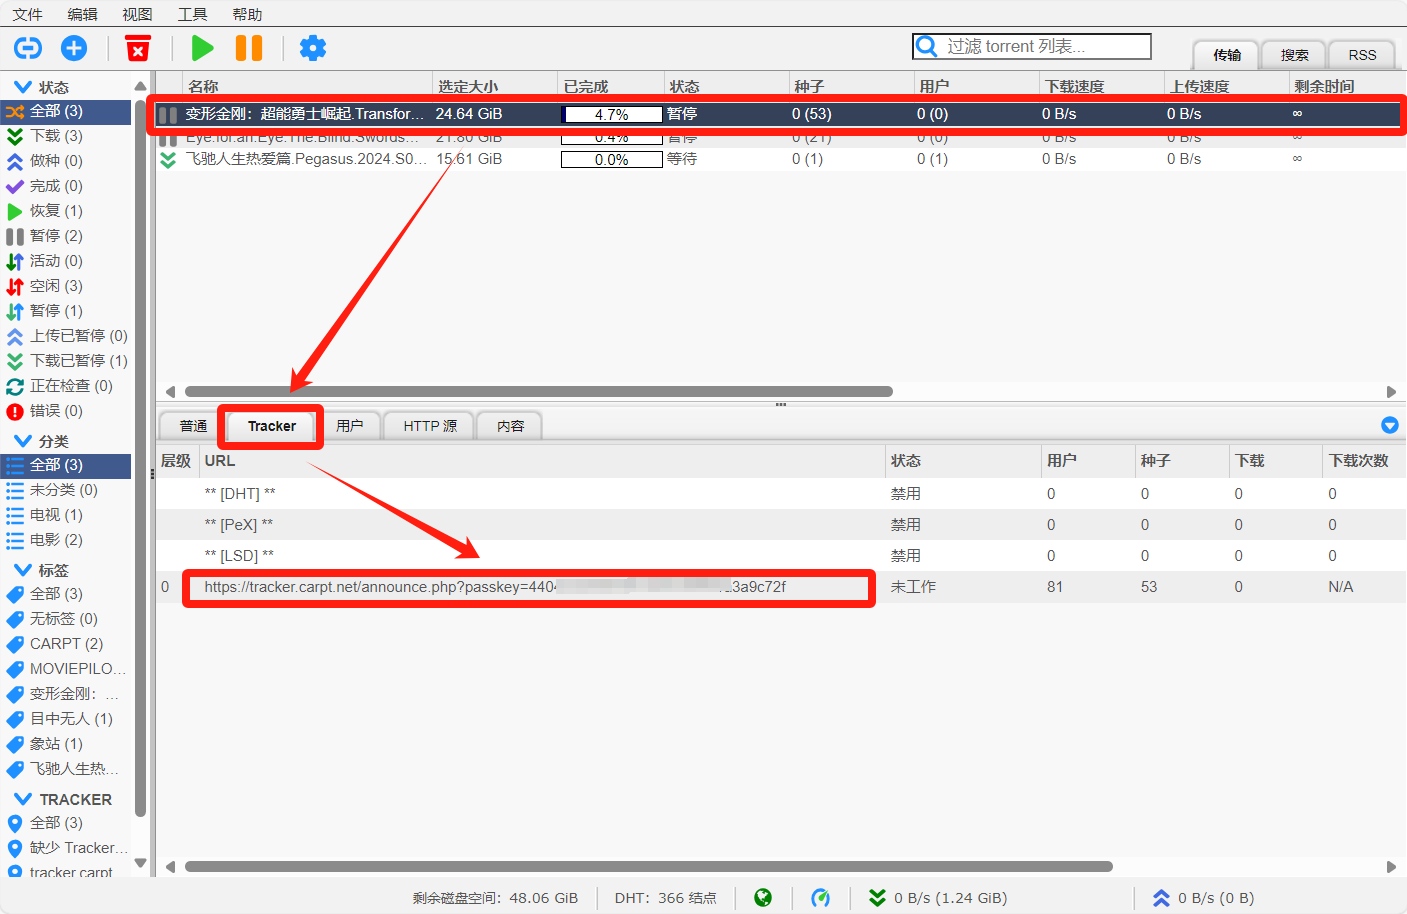
Task: Click the 4.7% progress bar of first torrent
Action: tap(611, 114)
